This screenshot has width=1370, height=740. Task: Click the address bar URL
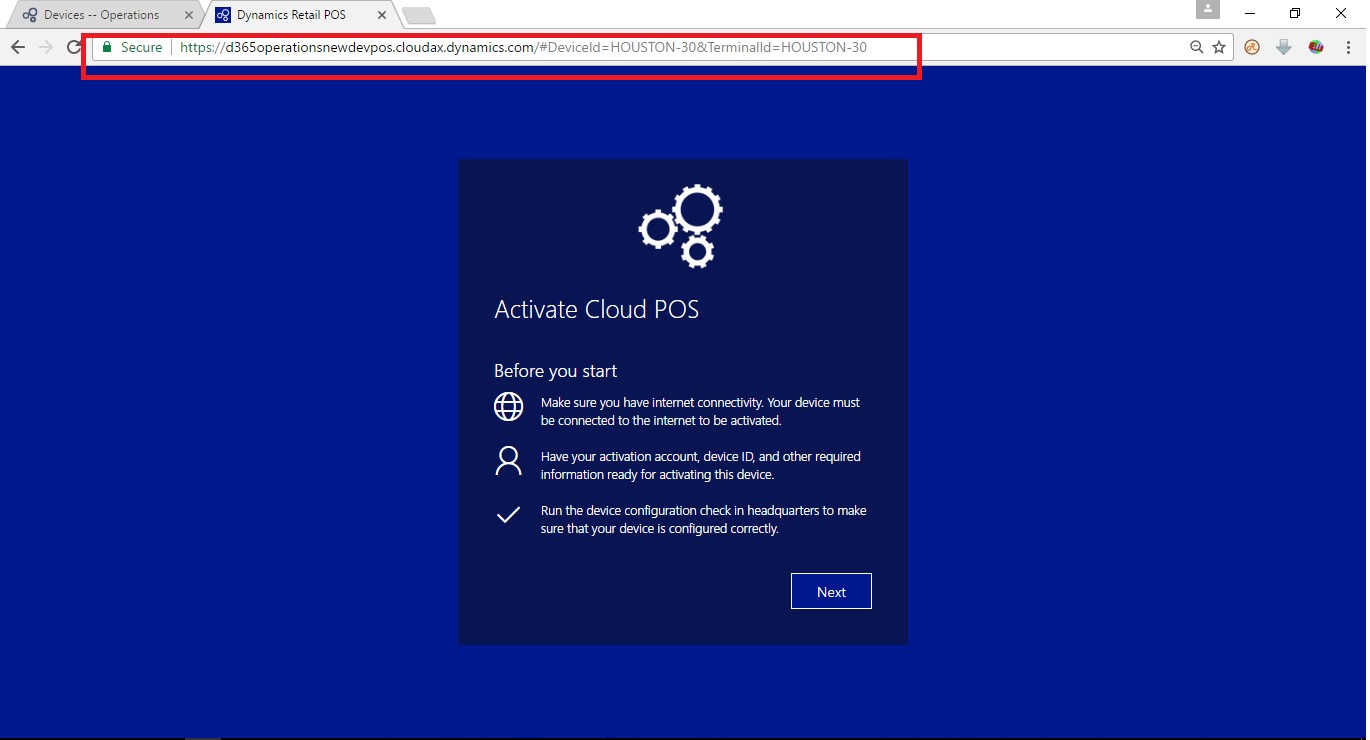tap(523, 47)
